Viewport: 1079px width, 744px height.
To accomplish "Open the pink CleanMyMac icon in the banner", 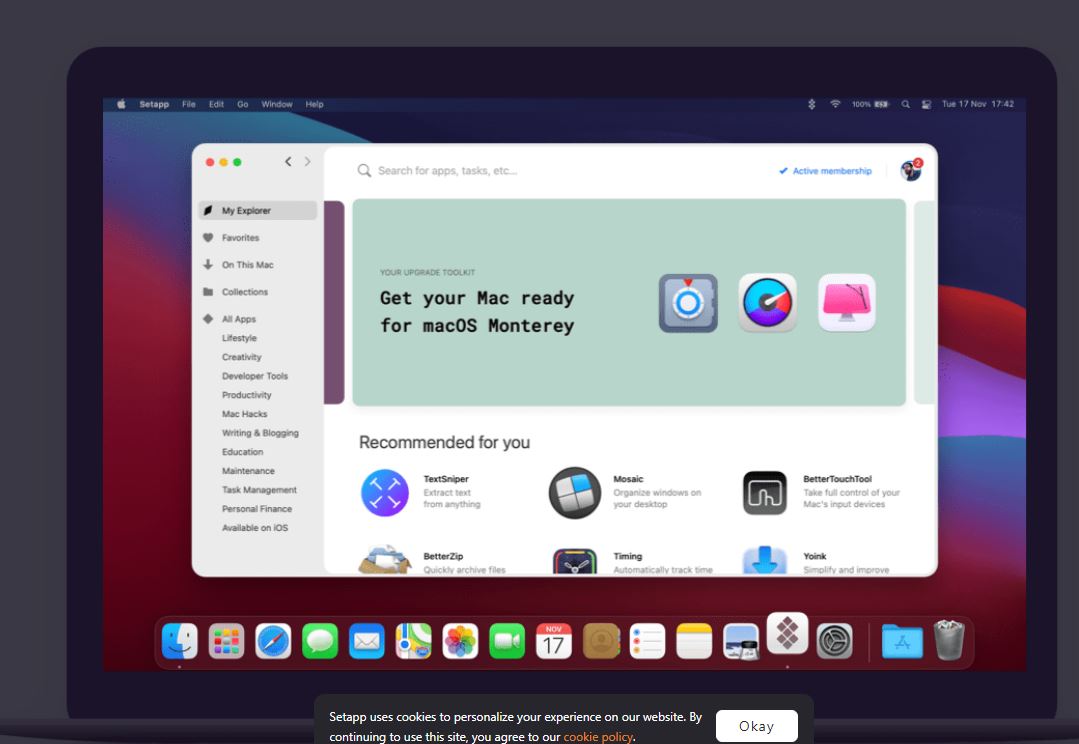I will (x=847, y=303).
